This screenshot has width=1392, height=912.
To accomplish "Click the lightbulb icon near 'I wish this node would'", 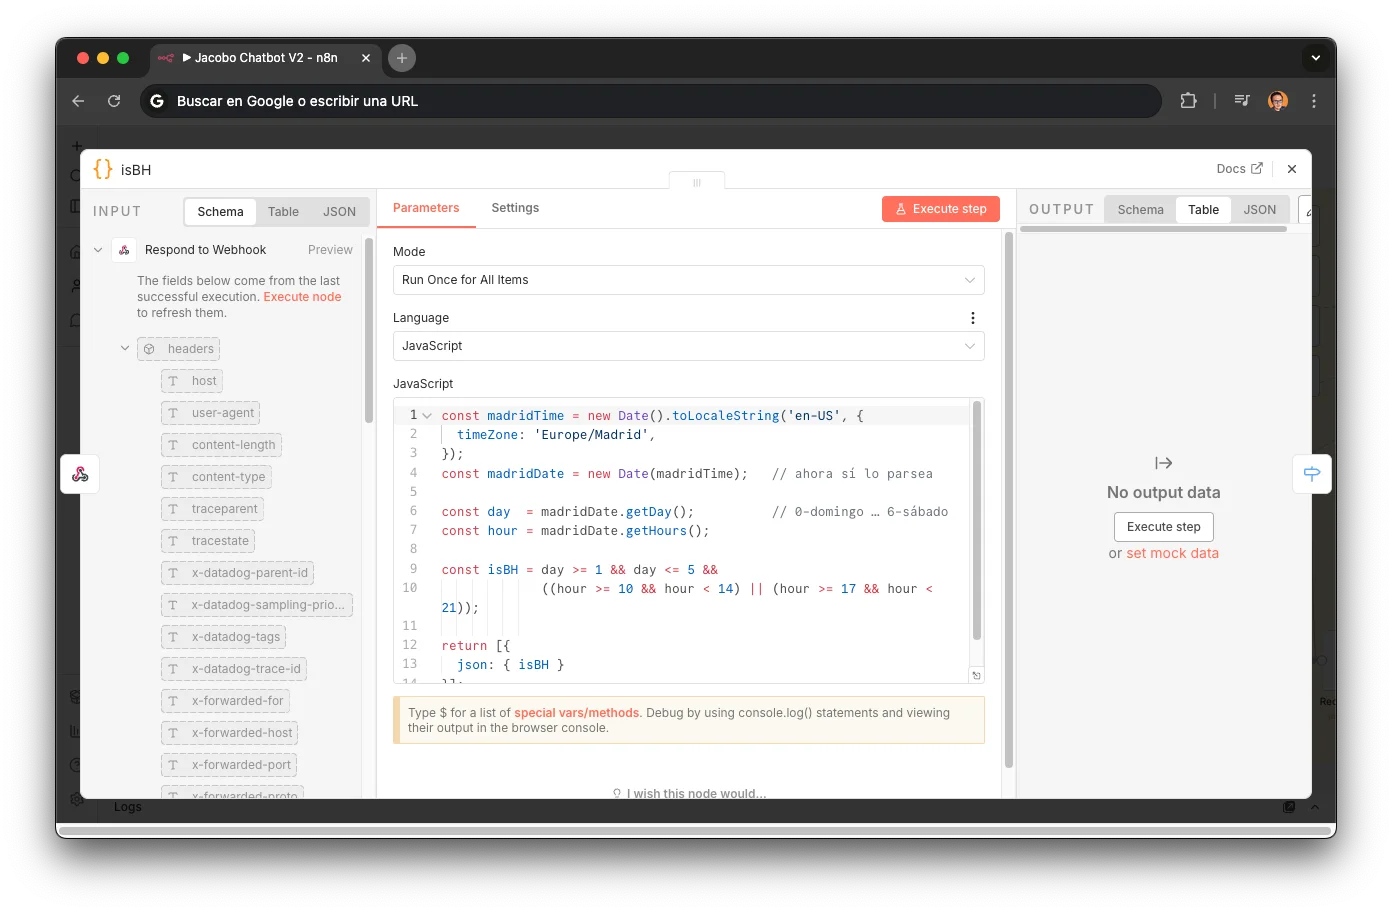I will [x=616, y=793].
